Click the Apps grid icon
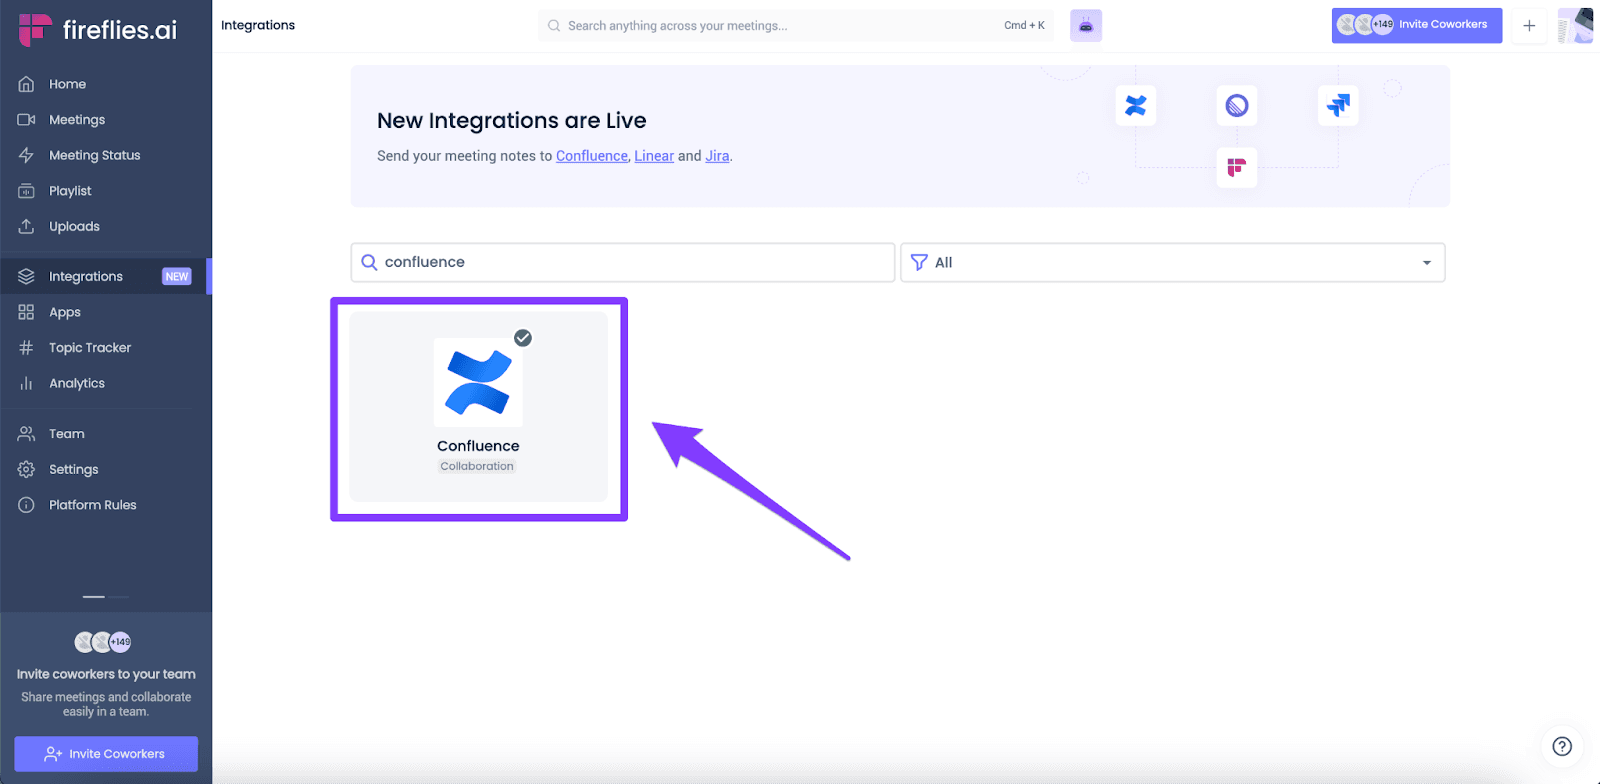1600x784 pixels. click(26, 312)
